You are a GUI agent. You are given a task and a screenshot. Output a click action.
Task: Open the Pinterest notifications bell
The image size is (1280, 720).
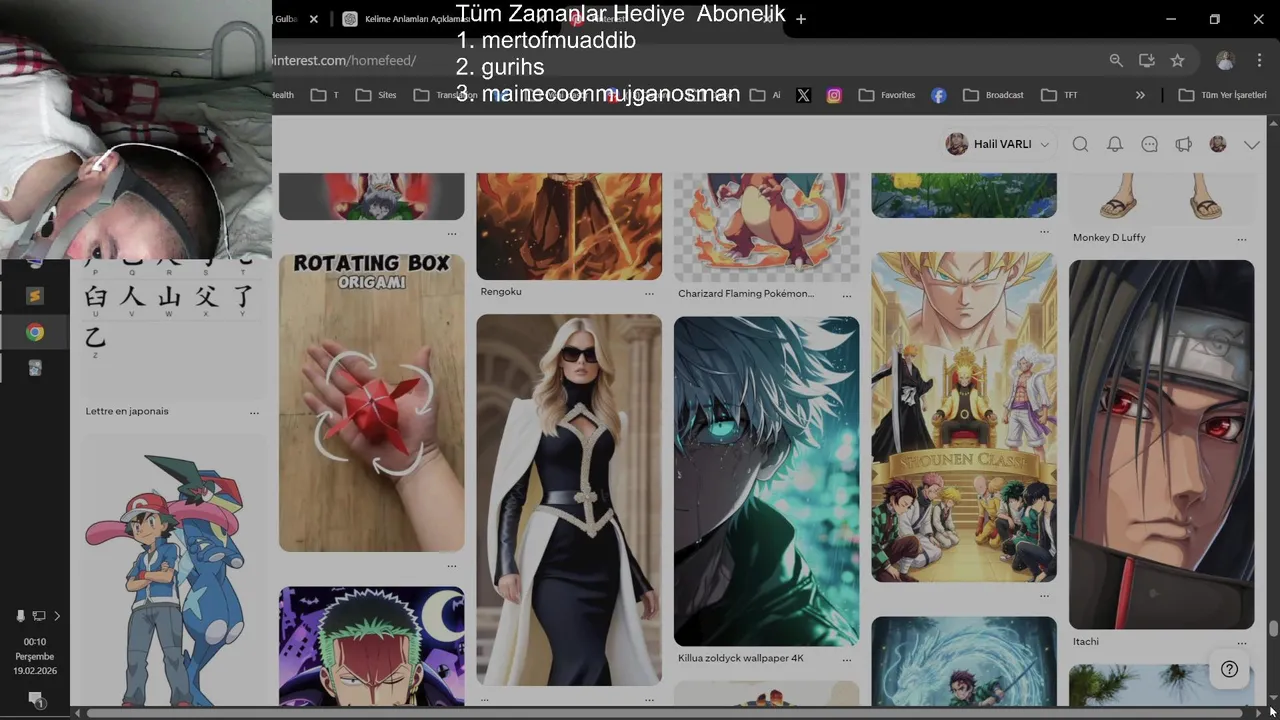1115,145
